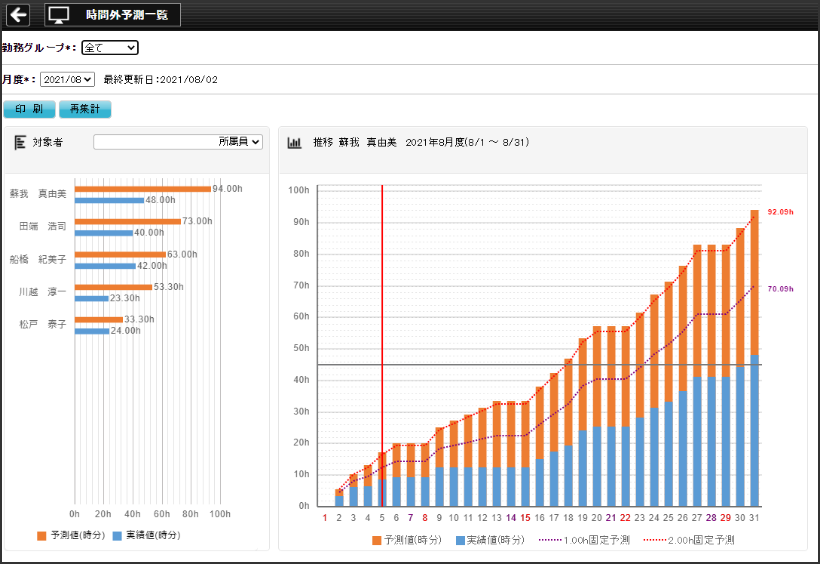Viewport: 820px width, 564px height.
Task: Click the back arrow icon
Action: coord(18,15)
